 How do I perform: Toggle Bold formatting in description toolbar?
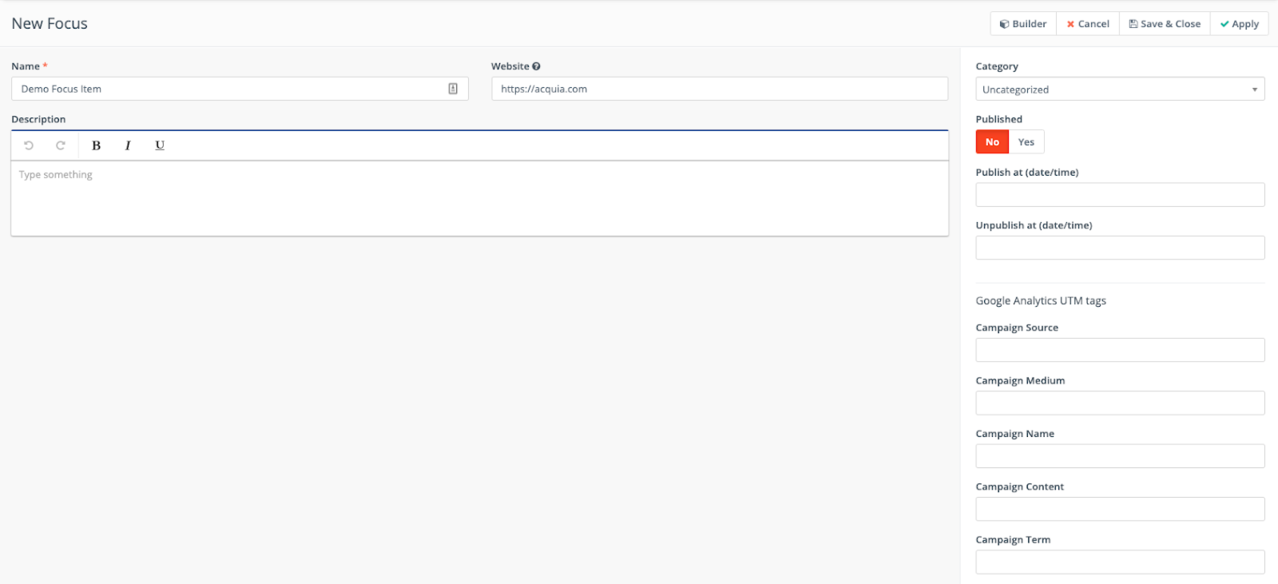point(96,146)
